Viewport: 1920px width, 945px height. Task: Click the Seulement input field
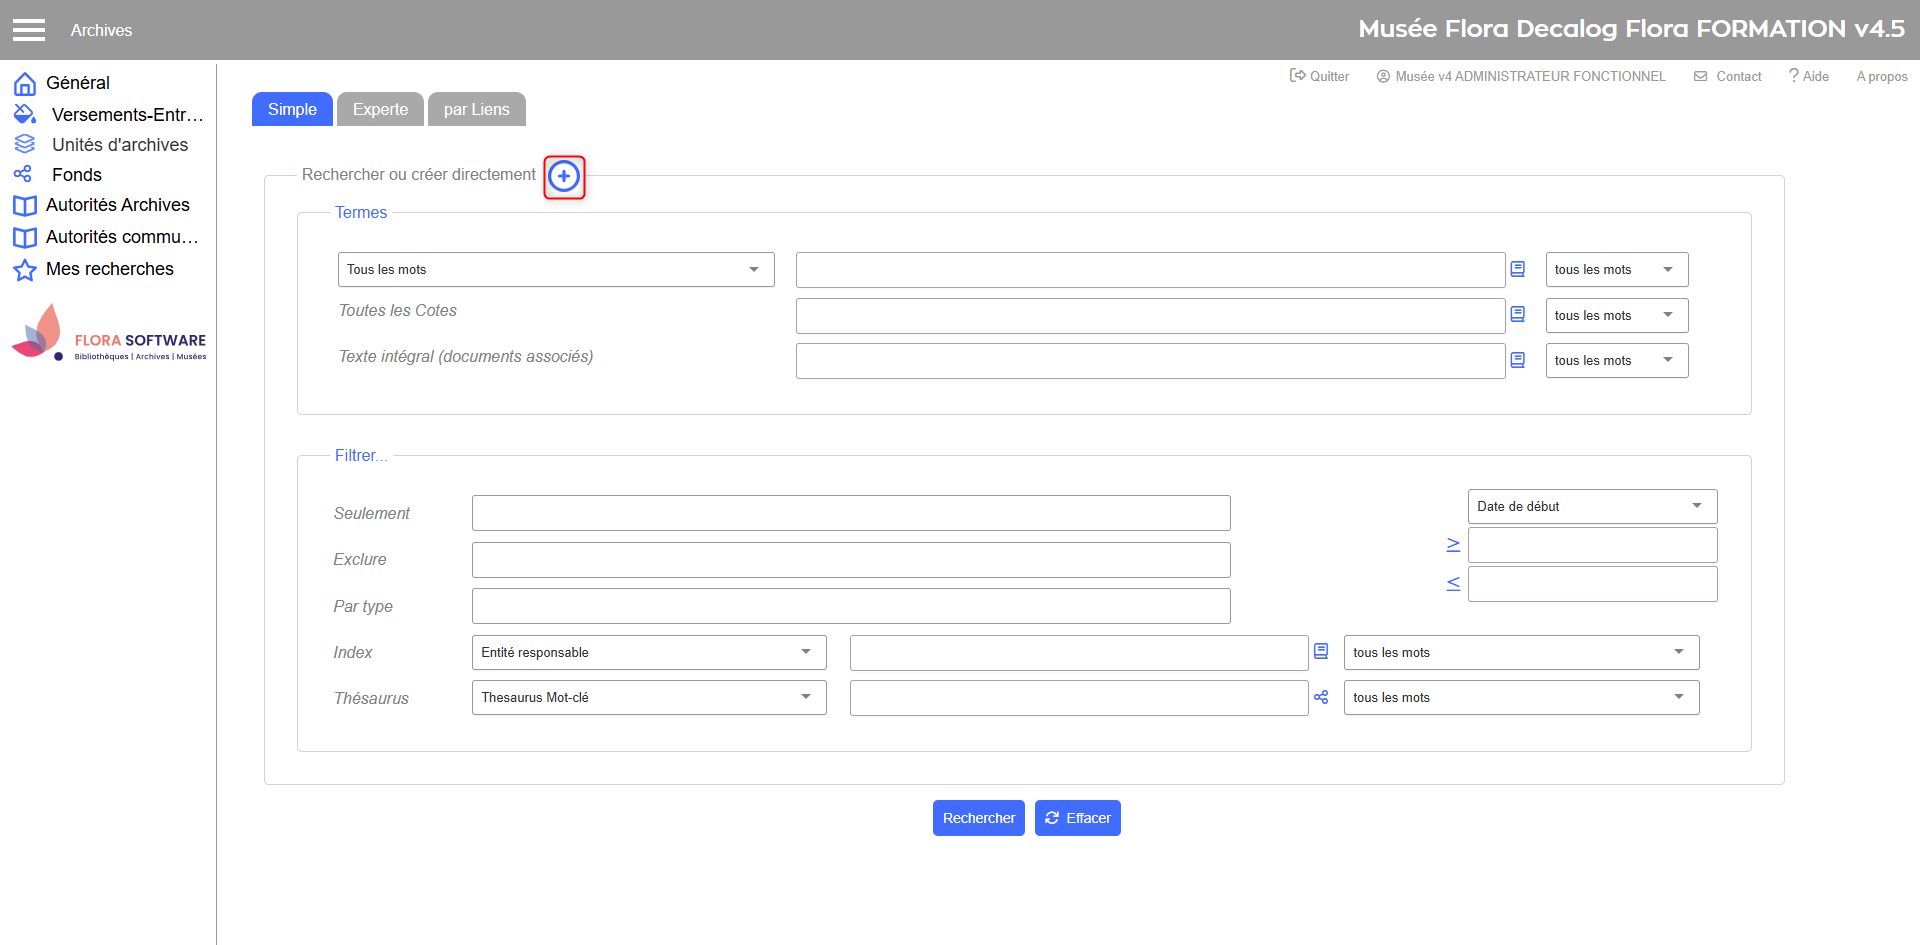coord(850,513)
